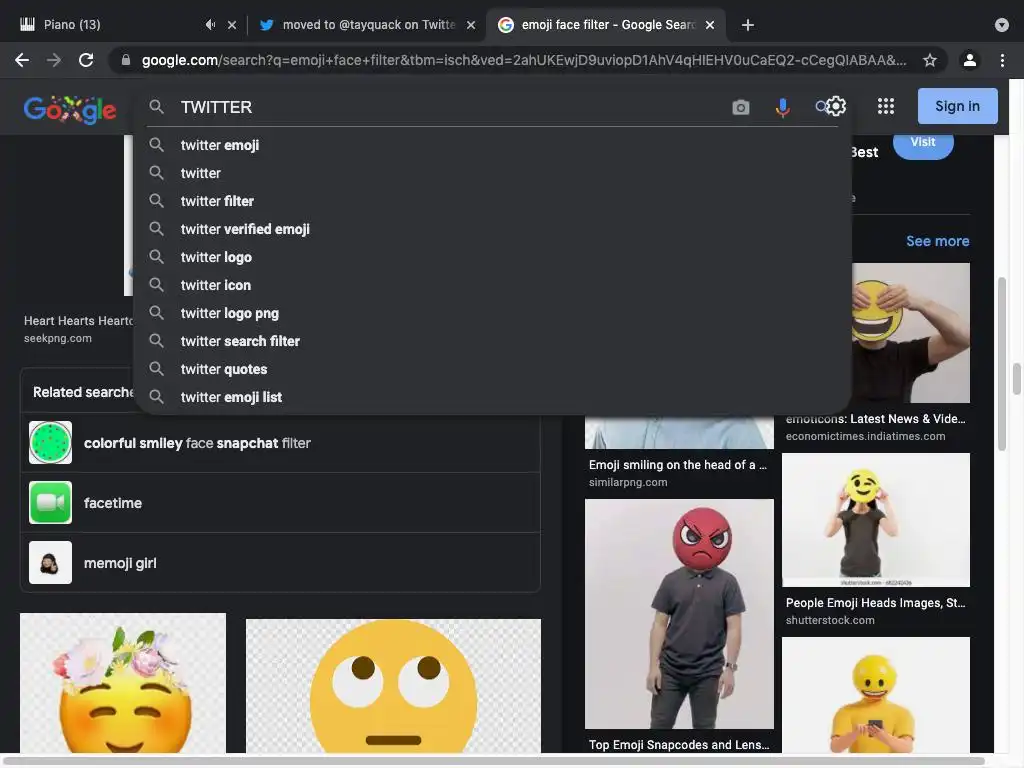The width and height of the screenshot is (1024, 768).
Task: Reload the current page
Action: 86,60
